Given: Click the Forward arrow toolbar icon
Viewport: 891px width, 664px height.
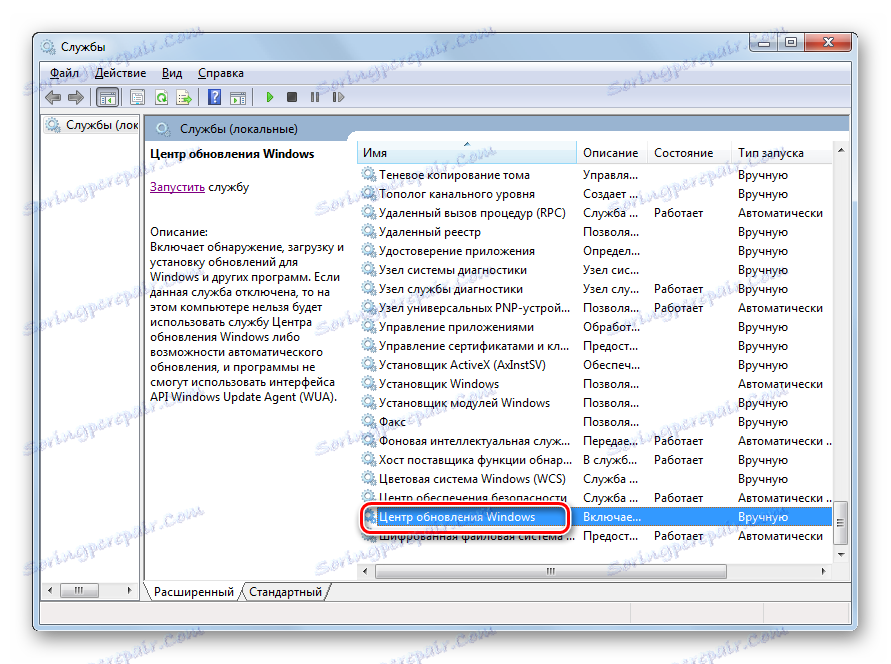Looking at the screenshot, I should [x=76, y=98].
